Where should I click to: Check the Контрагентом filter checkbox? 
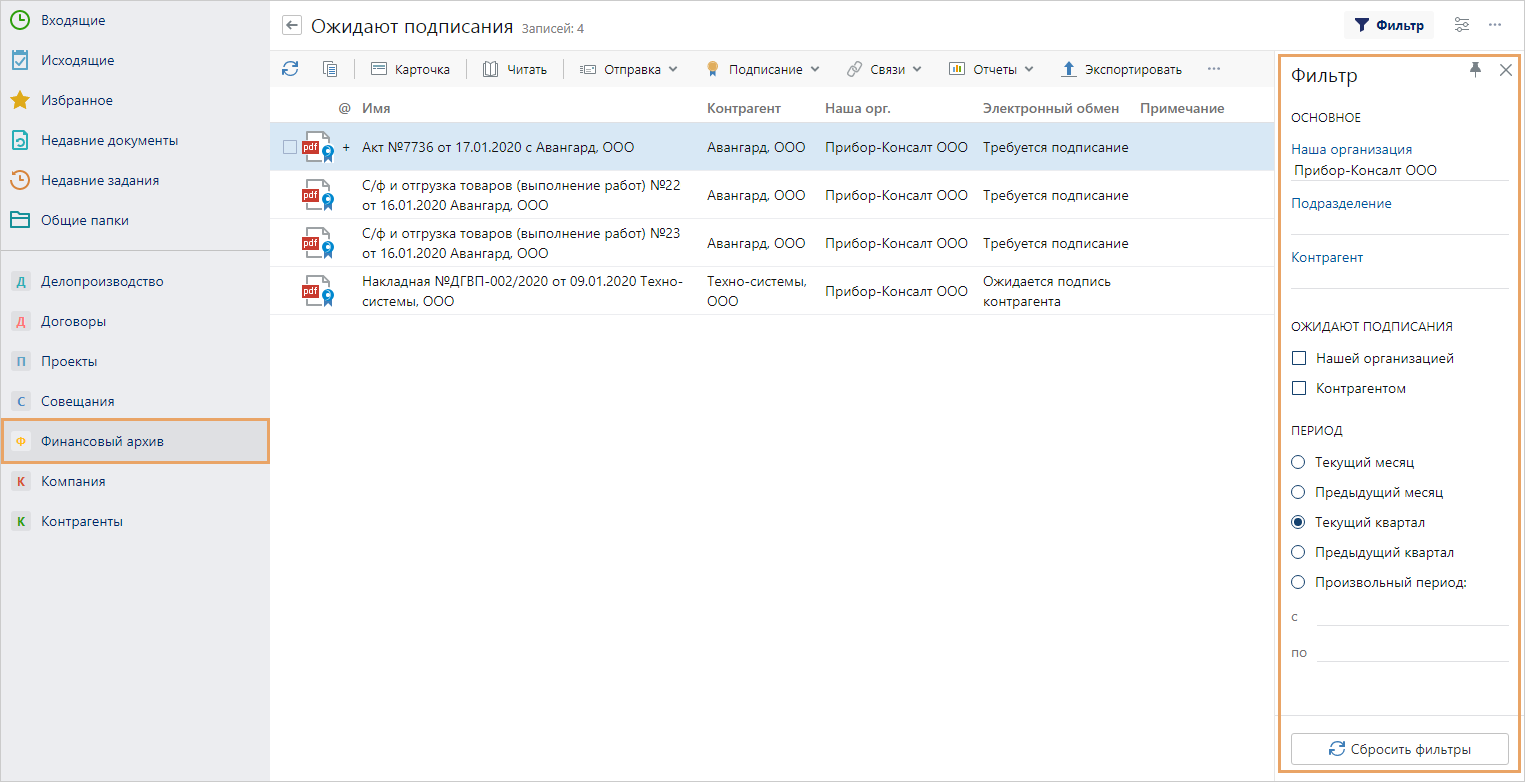[1299, 388]
